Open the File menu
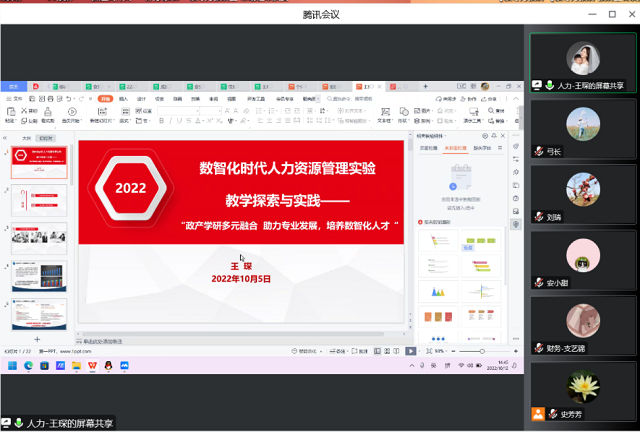This screenshot has height=432, width=640. [x=15, y=99]
